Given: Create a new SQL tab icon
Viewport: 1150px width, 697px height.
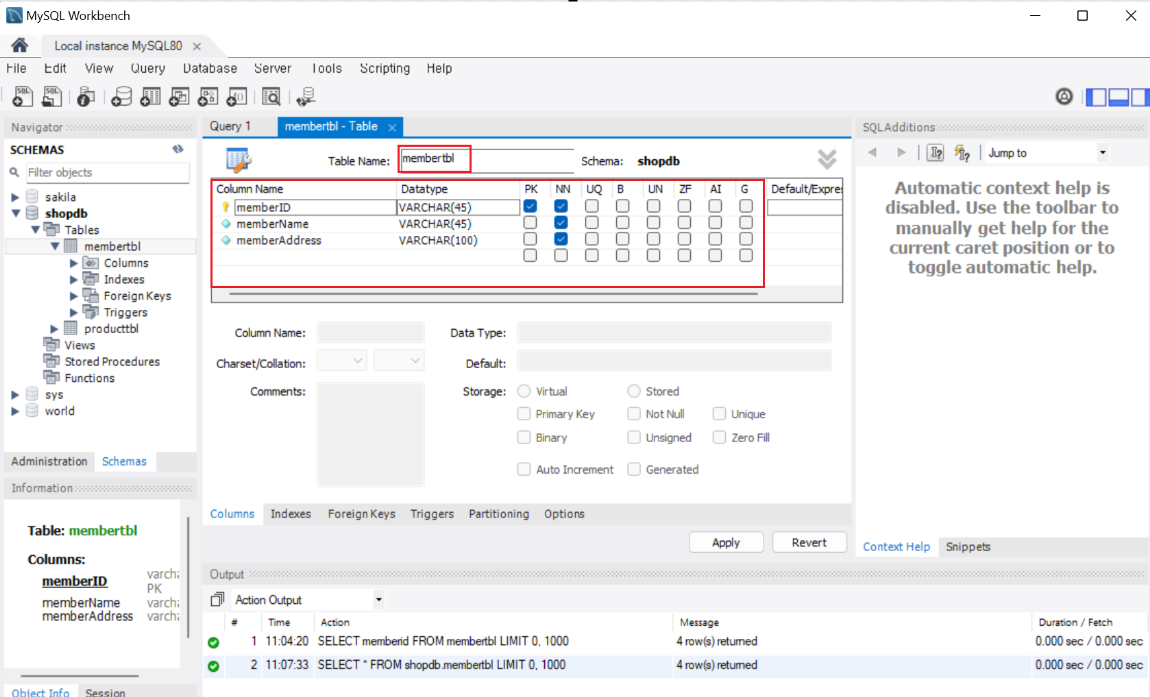Looking at the screenshot, I should pos(22,96).
